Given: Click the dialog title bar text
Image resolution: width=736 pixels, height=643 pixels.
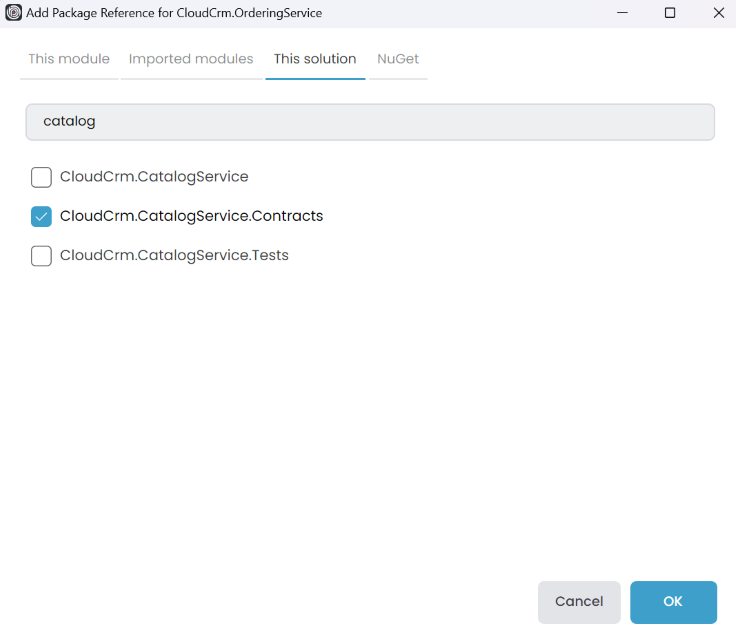Looking at the screenshot, I should coord(174,13).
